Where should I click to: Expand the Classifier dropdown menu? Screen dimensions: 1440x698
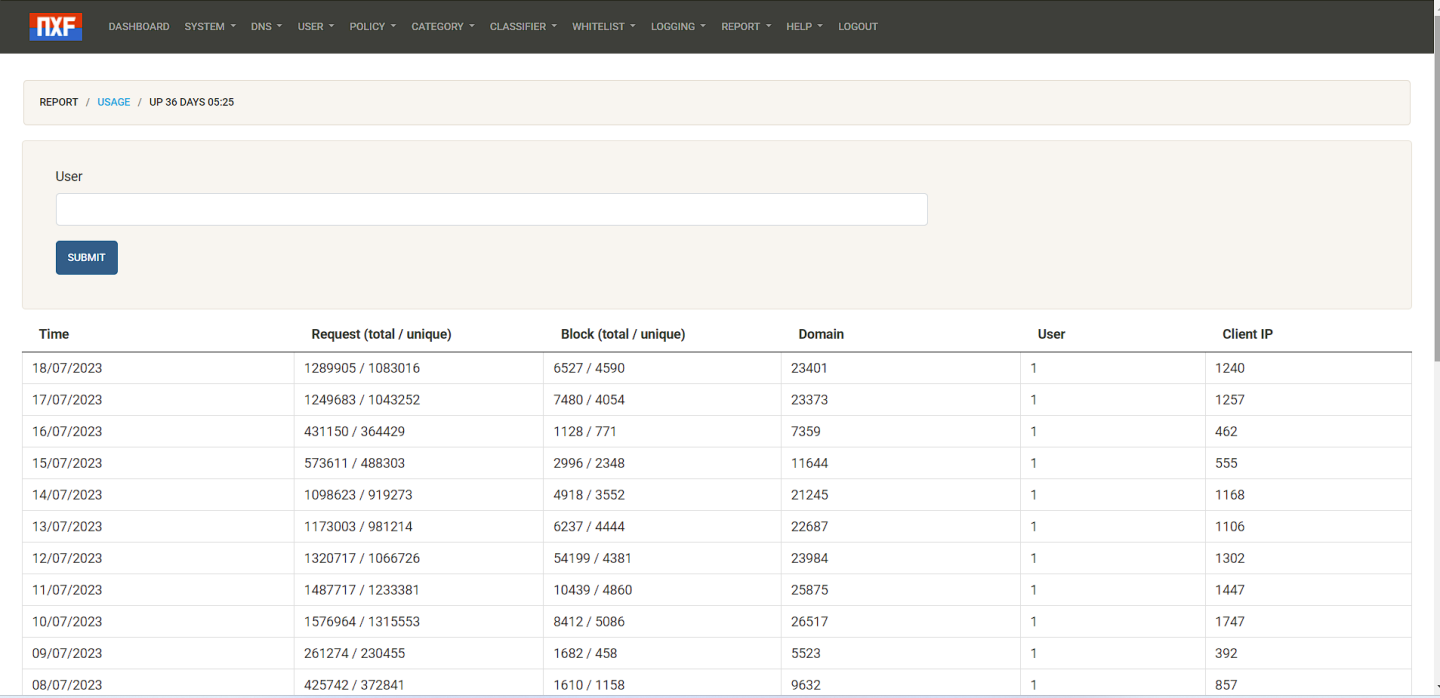click(522, 27)
